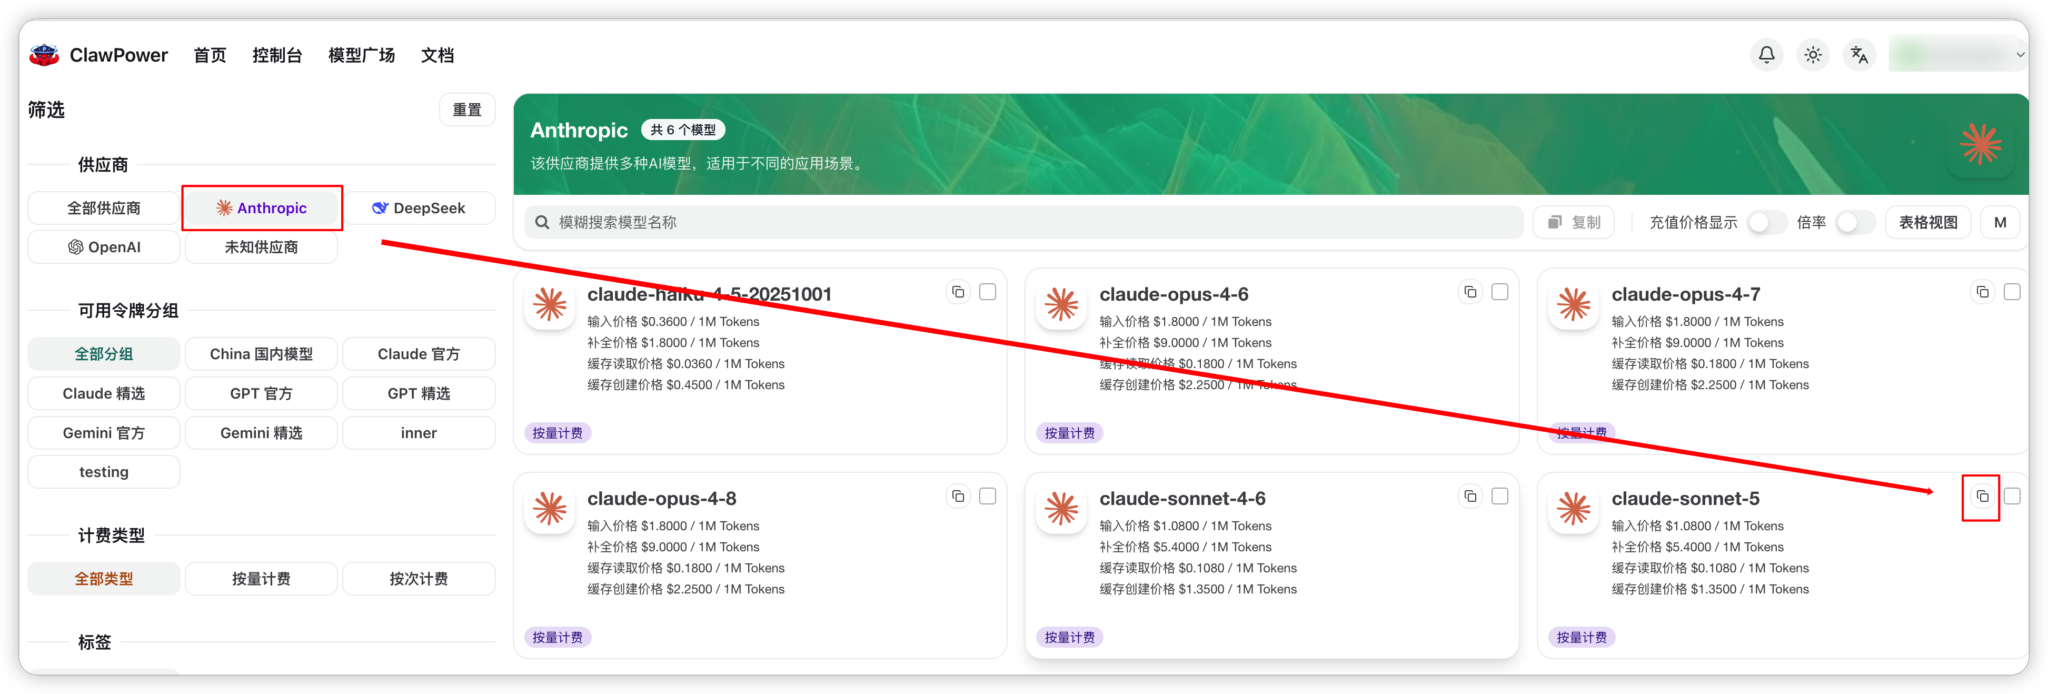2048x694 pixels.
Task: Click the claude-opus-4-8 model title
Action: (662, 498)
